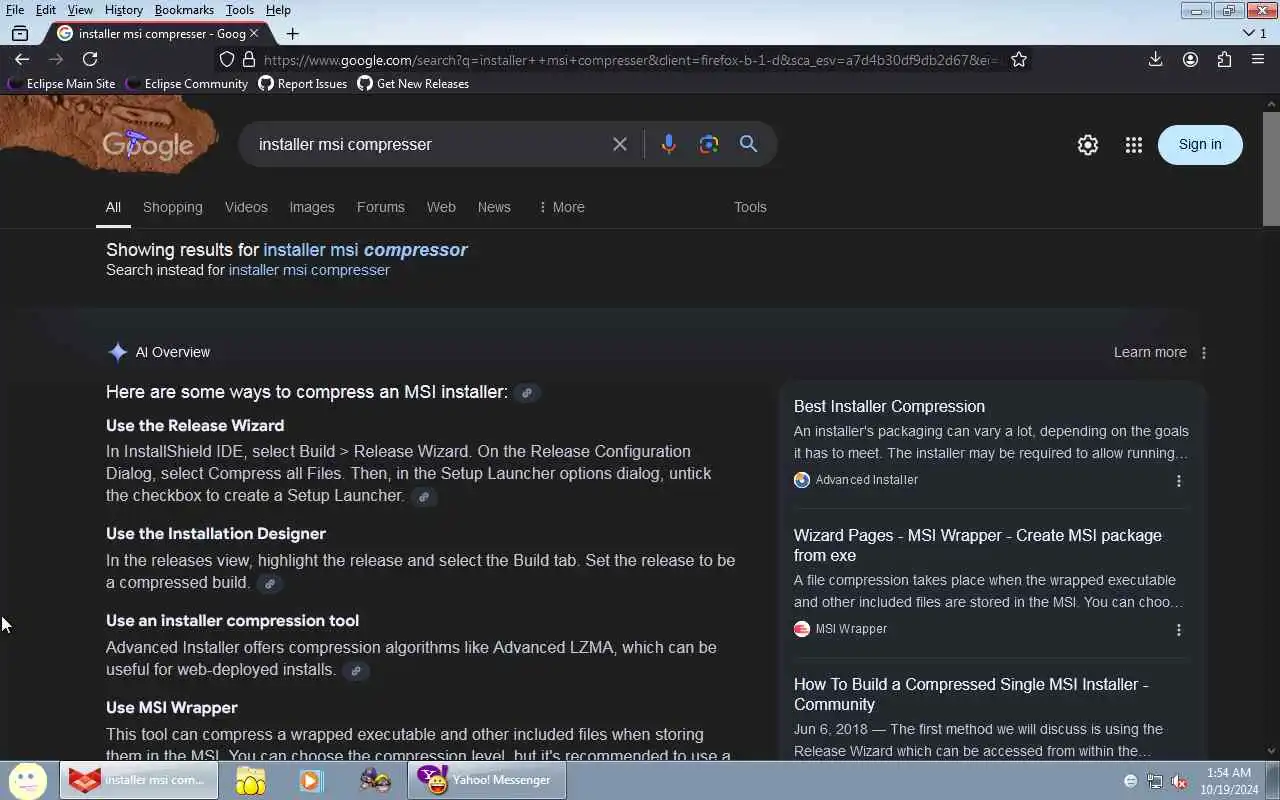Open a new tab with the plus icon
This screenshot has height=800, width=1280.
292,33
